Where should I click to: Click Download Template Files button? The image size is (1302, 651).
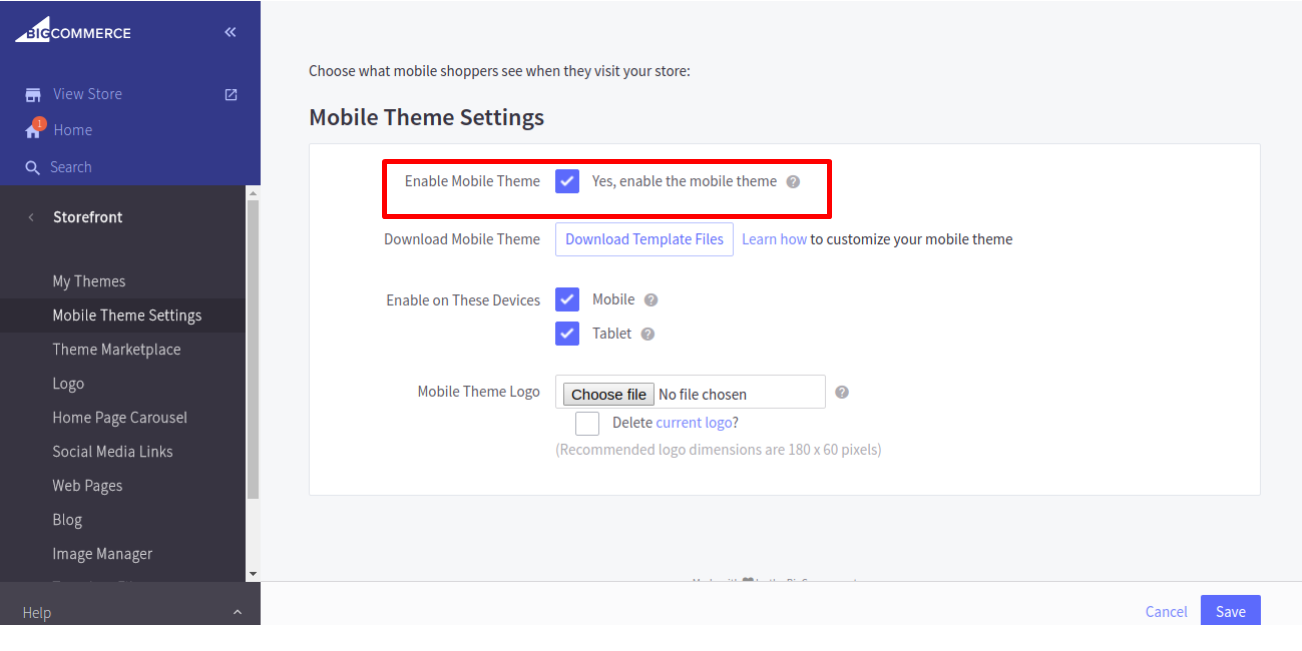pos(644,239)
